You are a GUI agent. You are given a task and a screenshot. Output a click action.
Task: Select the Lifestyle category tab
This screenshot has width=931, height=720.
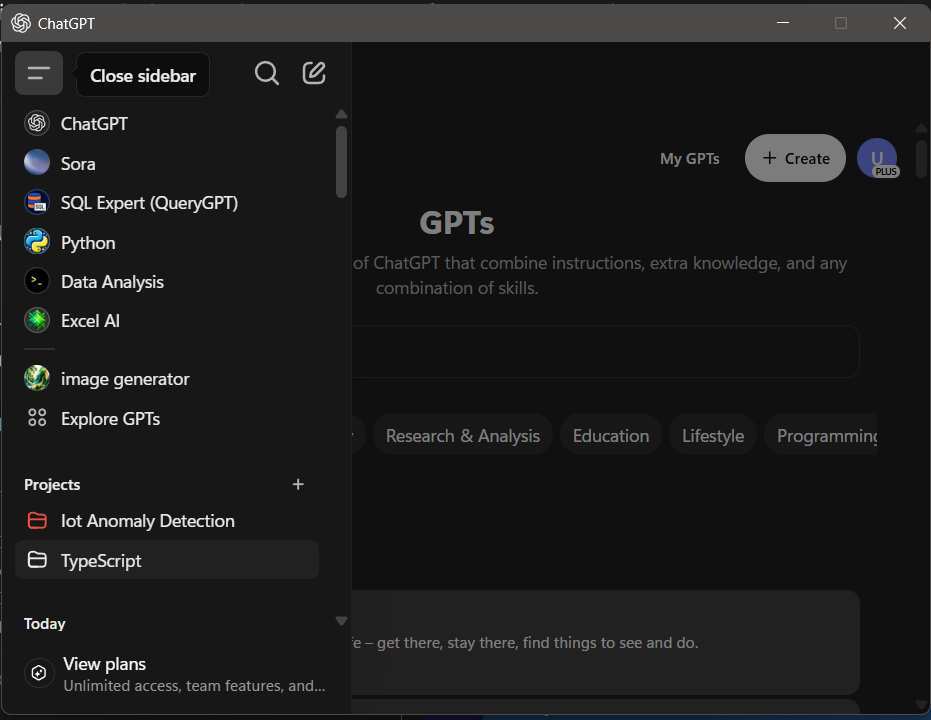pyautogui.click(x=712, y=436)
